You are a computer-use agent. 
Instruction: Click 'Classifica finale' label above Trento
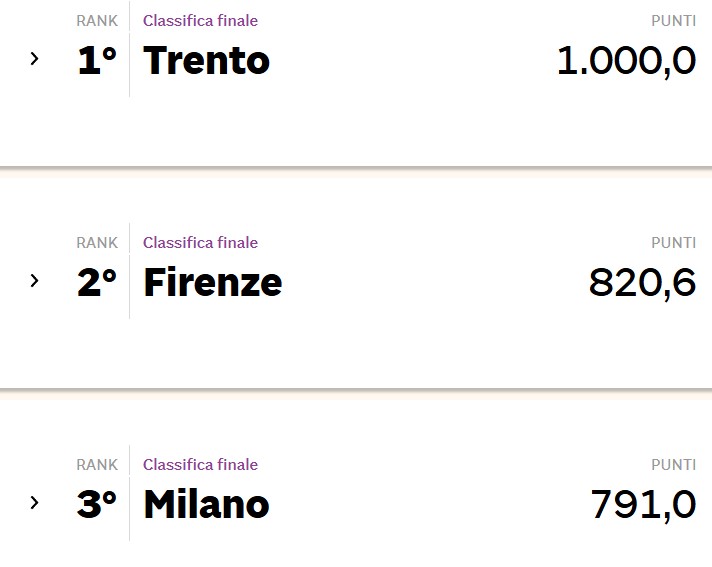pos(200,20)
